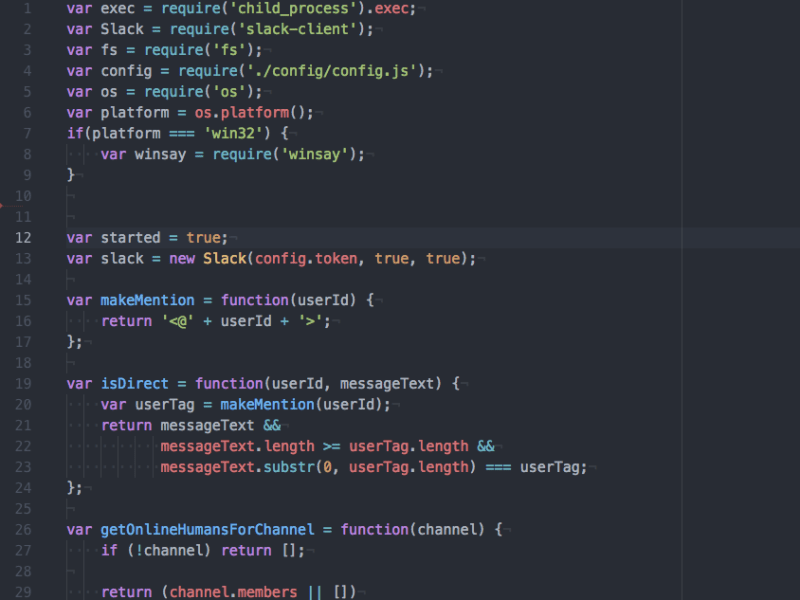Click line number 7 in the gutter

[x=28, y=134]
